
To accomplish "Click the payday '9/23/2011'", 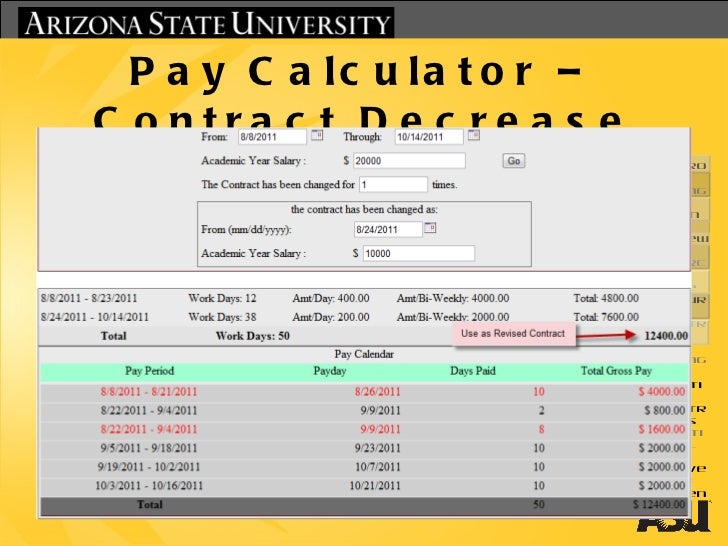I will [x=377, y=448].
